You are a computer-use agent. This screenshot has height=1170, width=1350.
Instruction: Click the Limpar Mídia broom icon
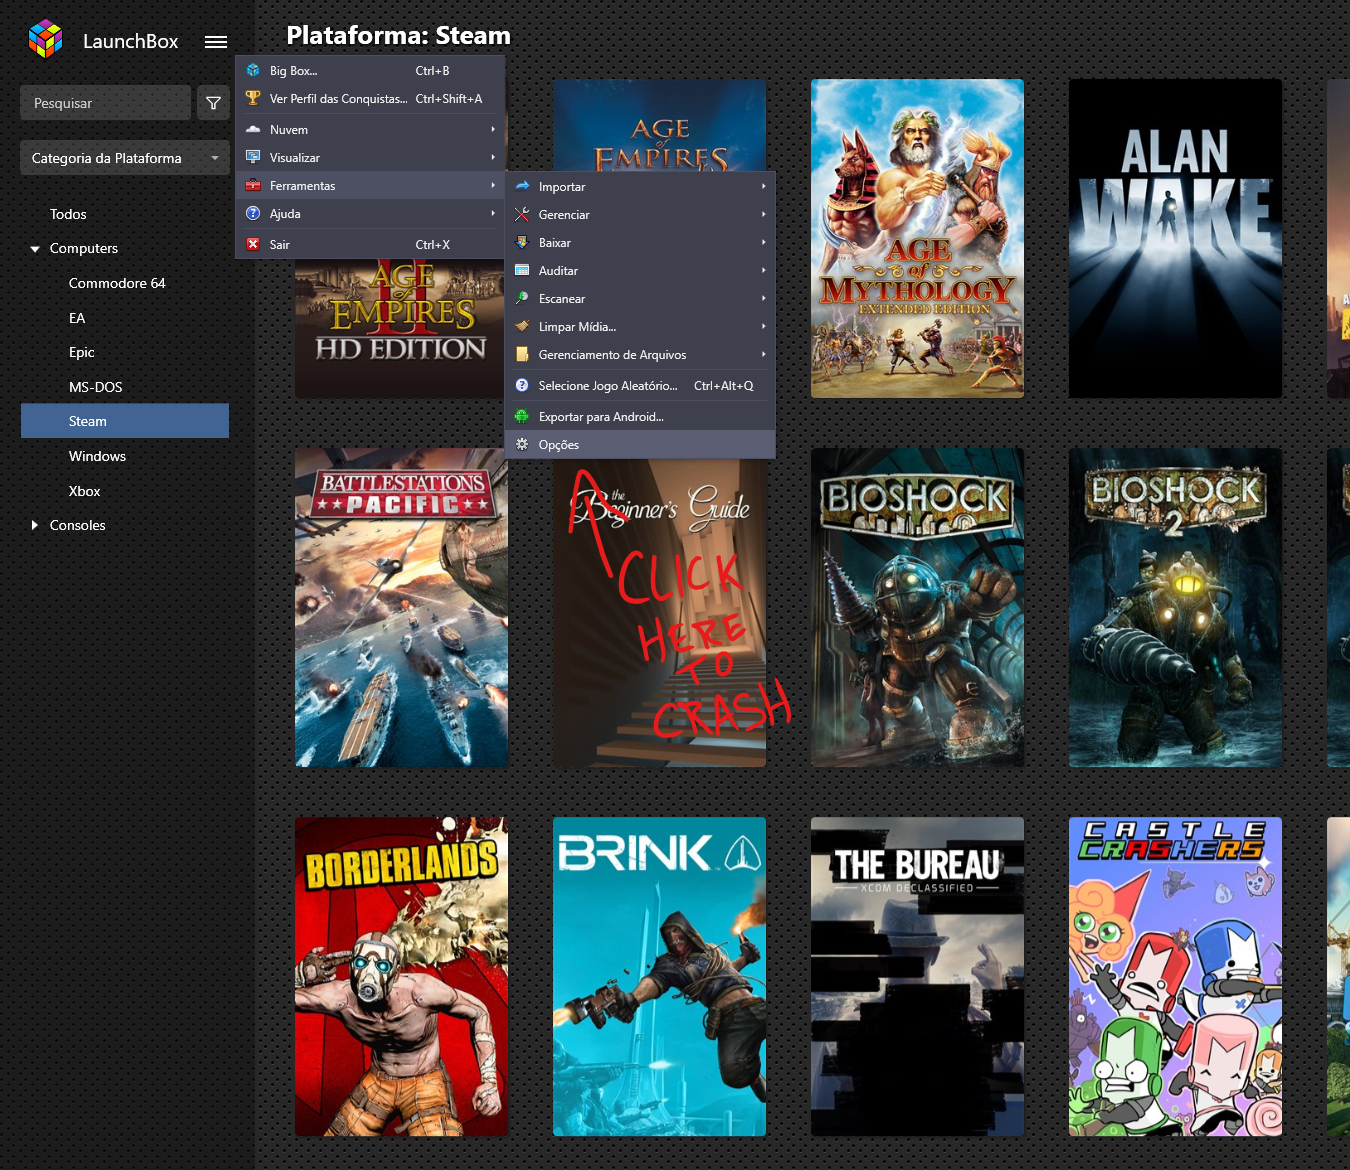[x=522, y=326]
